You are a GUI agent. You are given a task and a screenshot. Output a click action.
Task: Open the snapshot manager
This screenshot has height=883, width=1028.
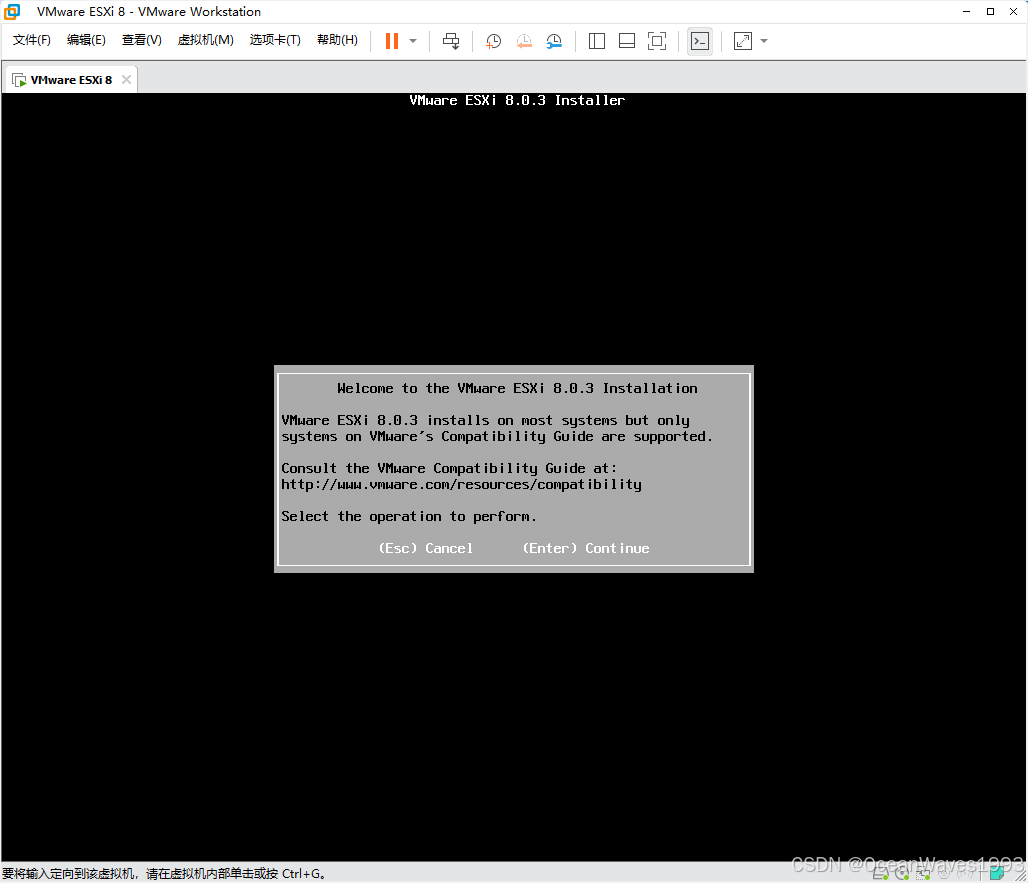click(554, 41)
